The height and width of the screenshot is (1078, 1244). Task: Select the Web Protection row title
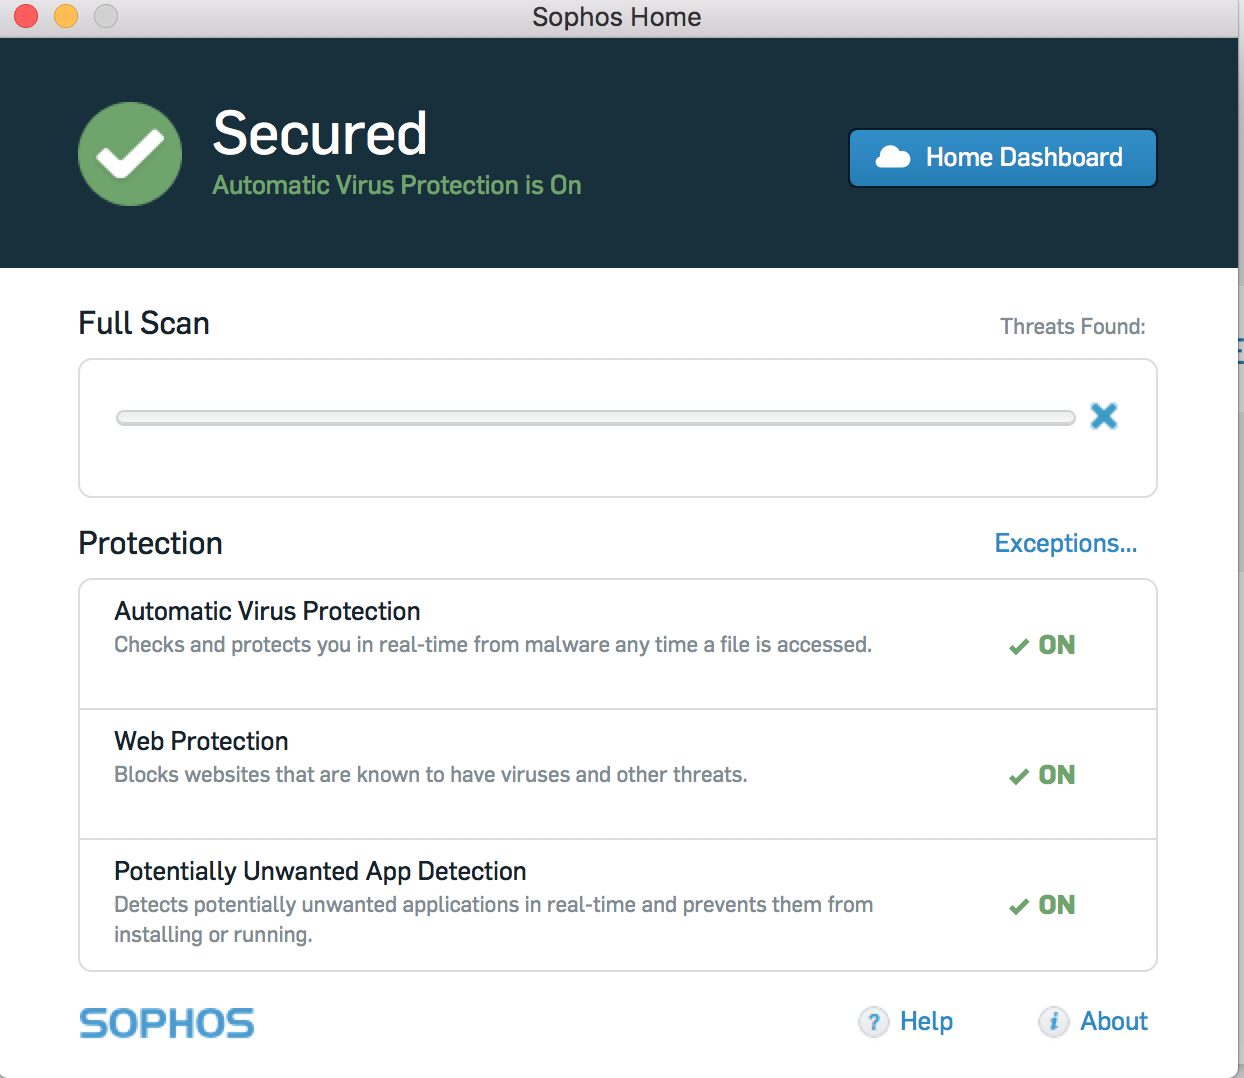pos(201,741)
